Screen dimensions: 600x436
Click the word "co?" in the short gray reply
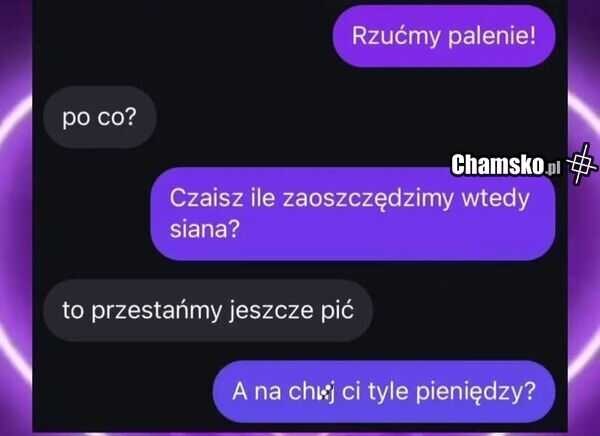point(116,118)
